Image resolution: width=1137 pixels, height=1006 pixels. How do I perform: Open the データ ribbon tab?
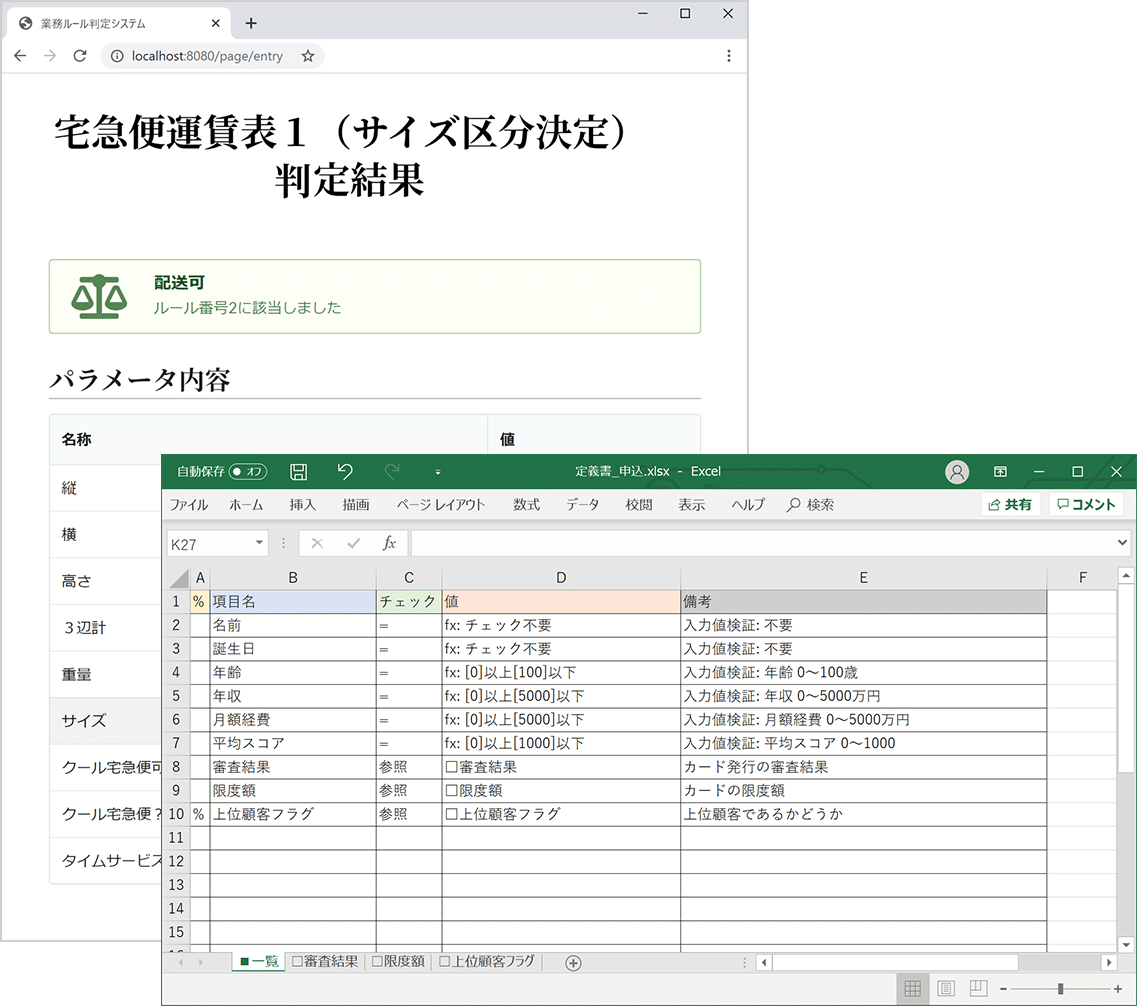pyautogui.click(x=581, y=504)
